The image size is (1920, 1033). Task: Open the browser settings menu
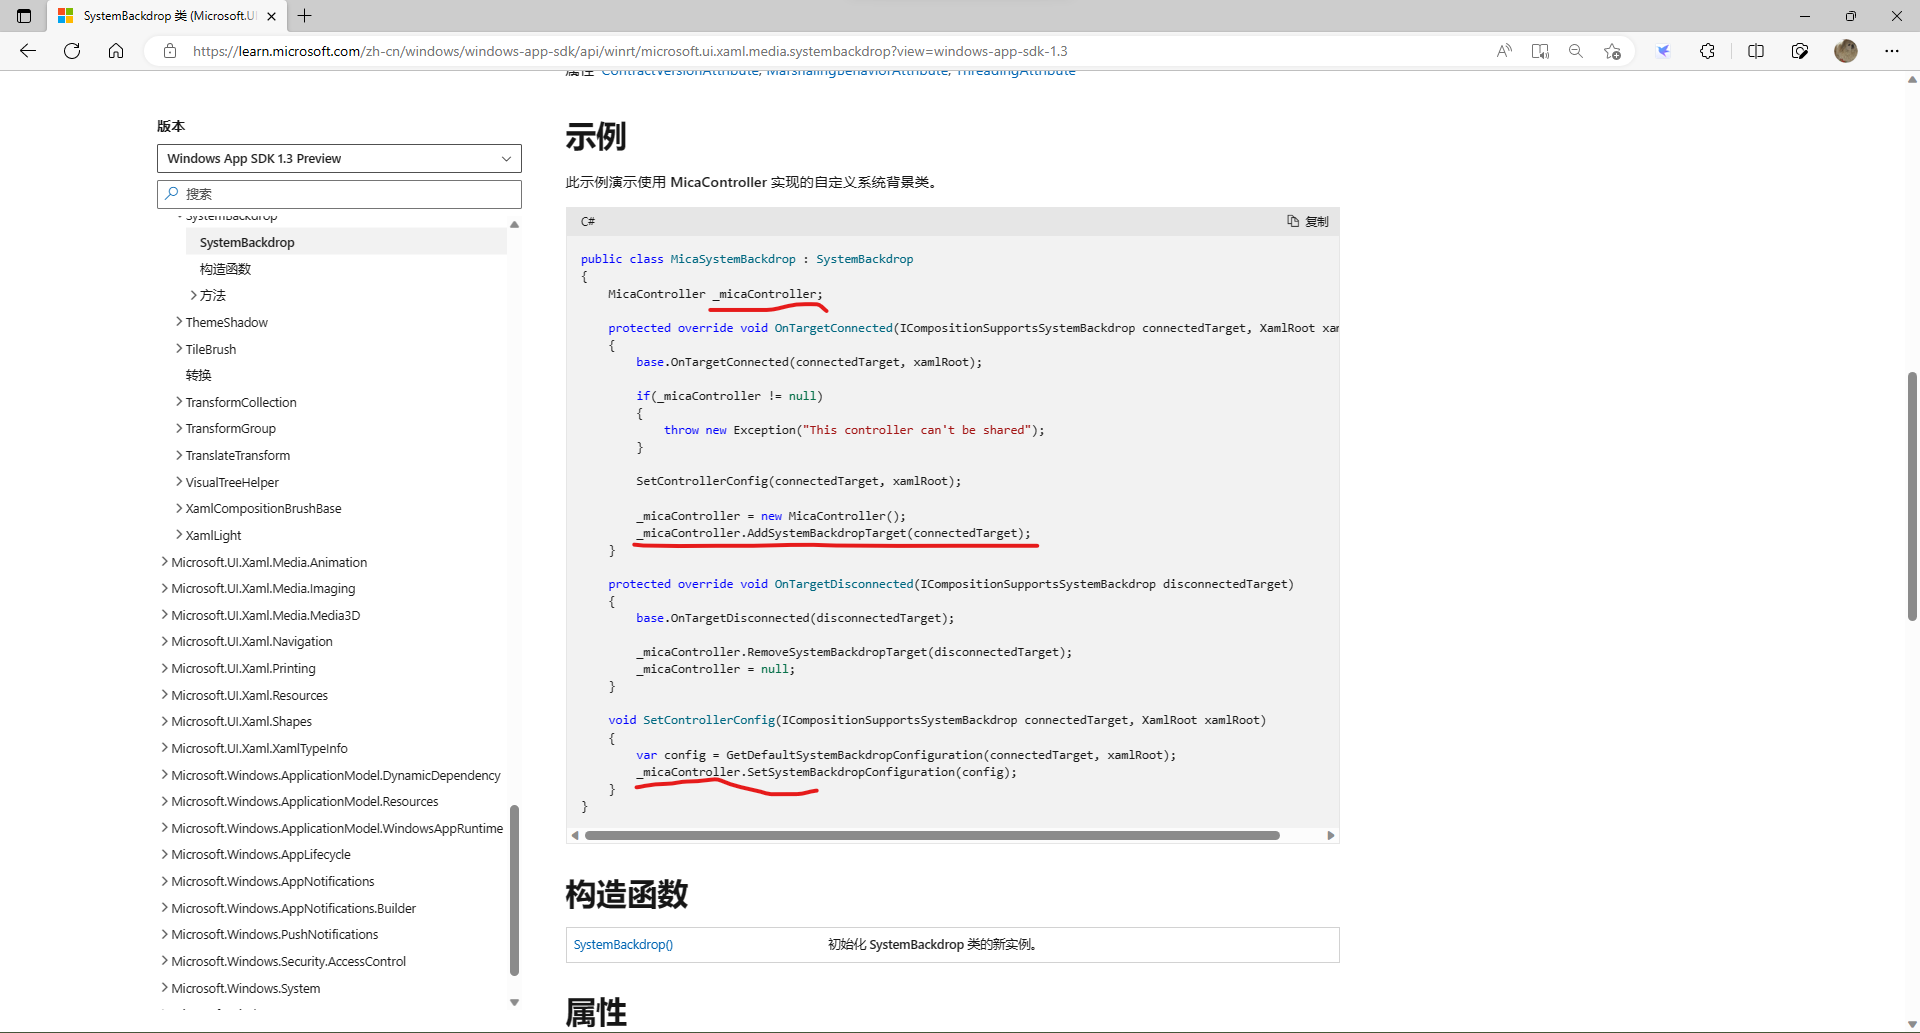point(1892,51)
